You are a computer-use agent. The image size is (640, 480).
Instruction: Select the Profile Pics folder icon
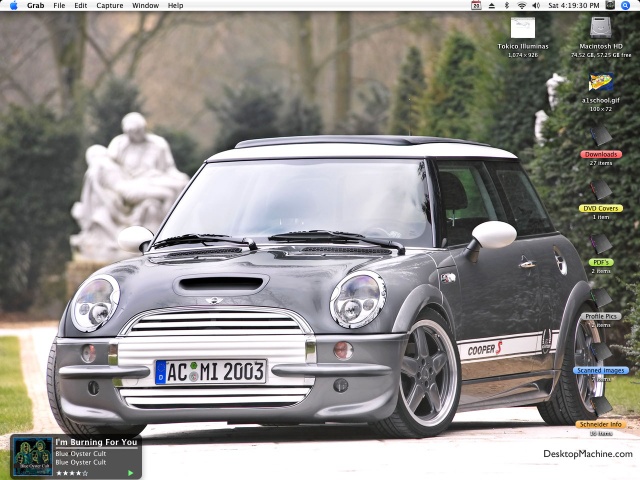pyautogui.click(x=601, y=298)
